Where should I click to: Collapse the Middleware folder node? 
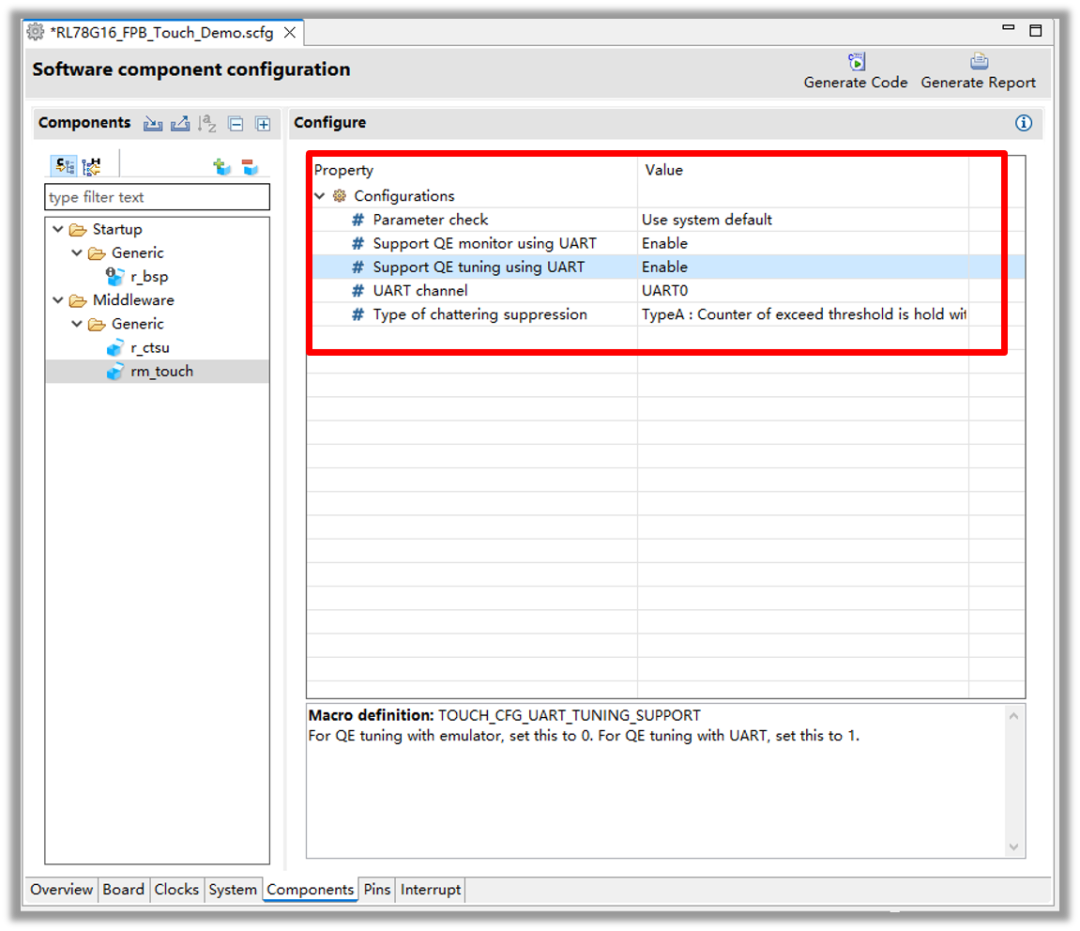coord(58,300)
